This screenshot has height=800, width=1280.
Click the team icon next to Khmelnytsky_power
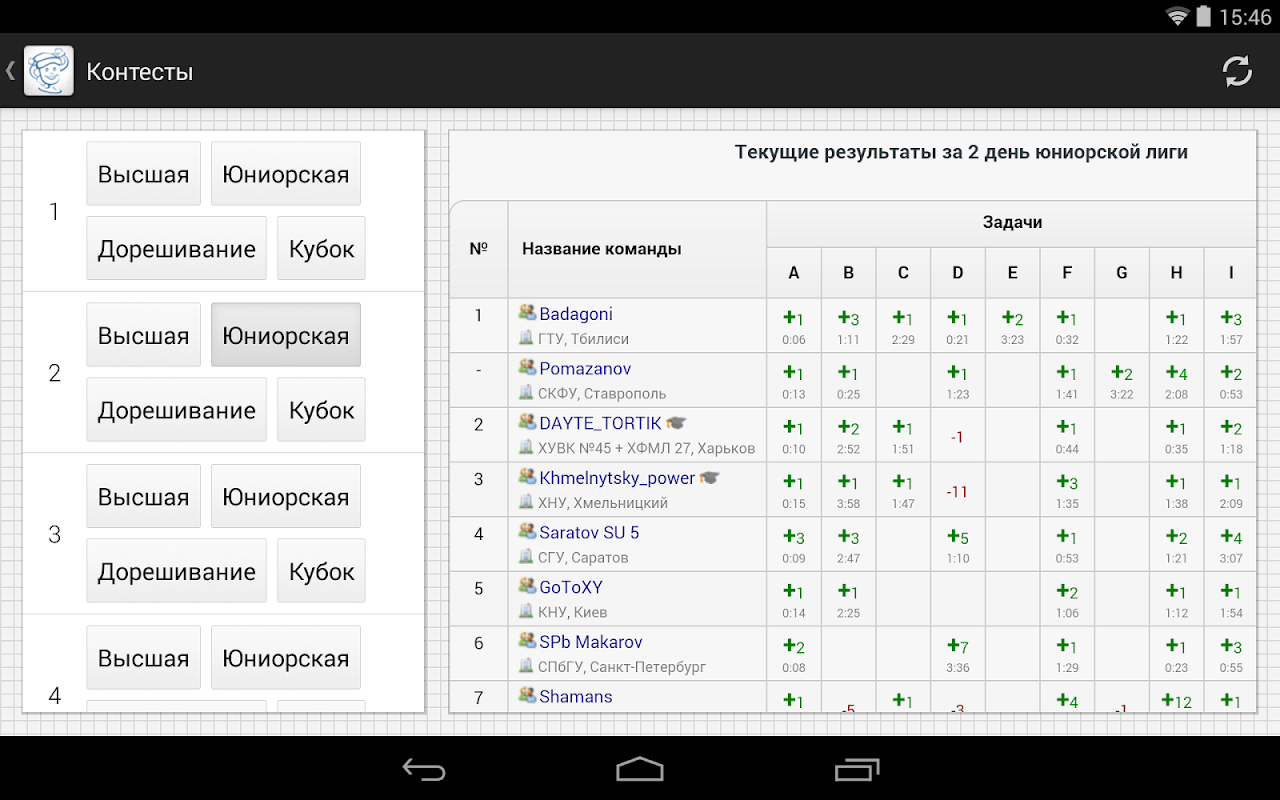pos(527,477)
